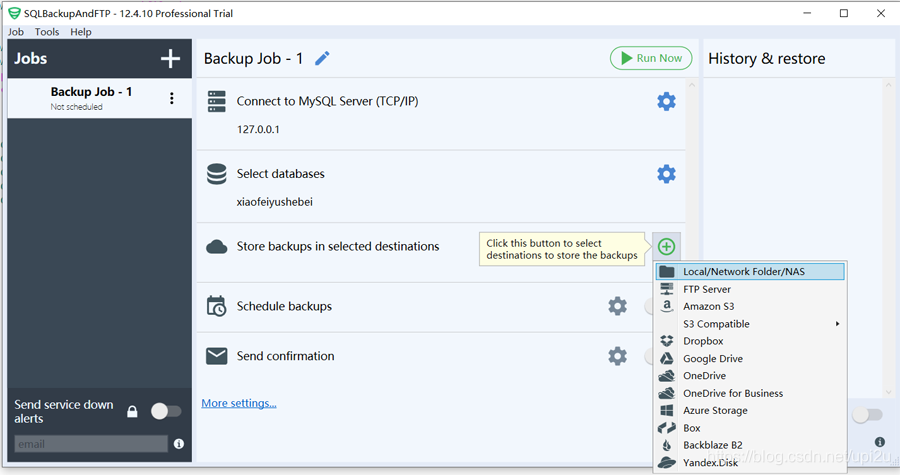Viewport: 900px width, 475px height.
Task: Open Select databases settings gear
Action: [666, 174]
